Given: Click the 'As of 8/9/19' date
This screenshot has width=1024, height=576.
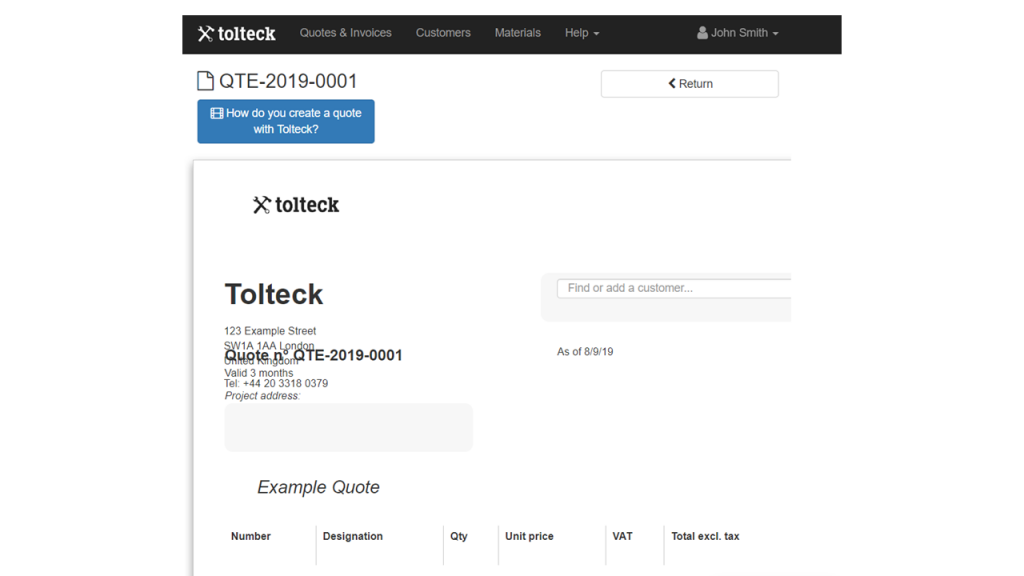Looking at the screenshot, I should click(585, 351).
